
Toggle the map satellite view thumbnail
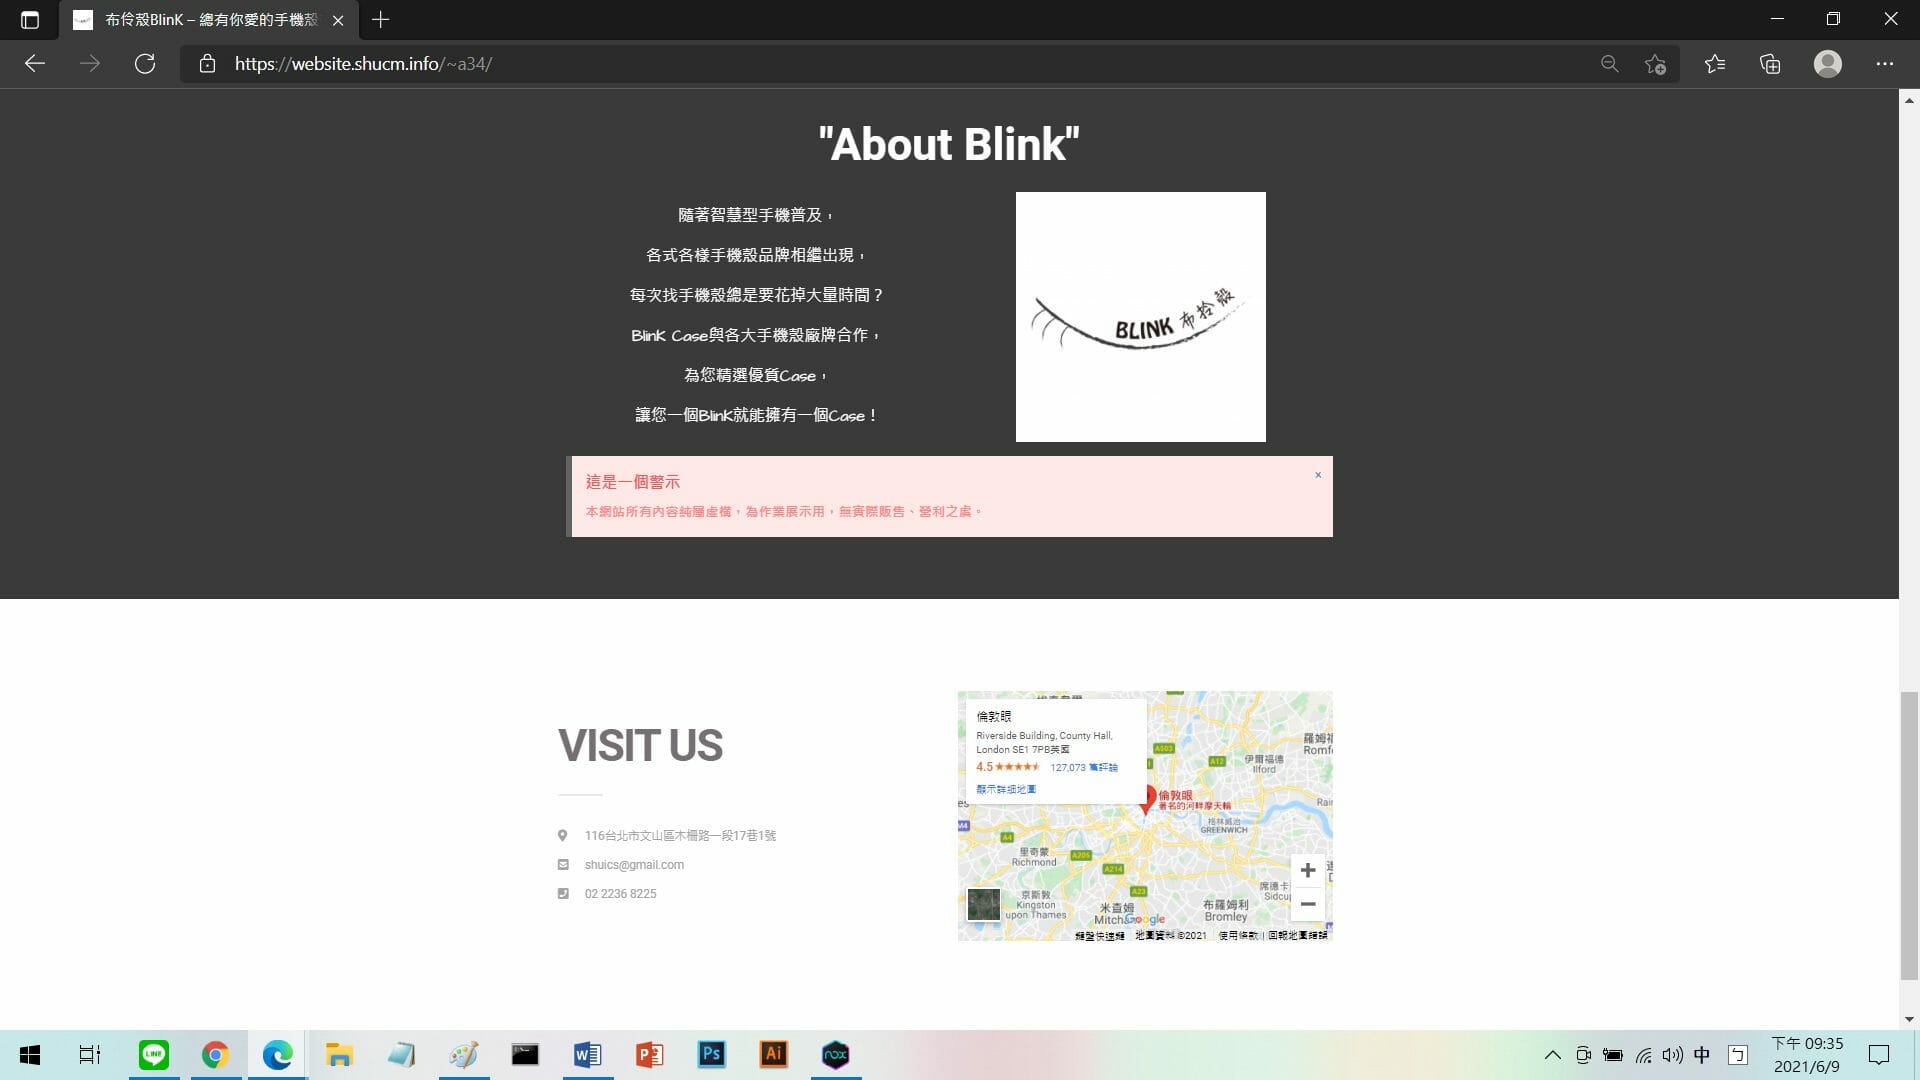point(983,904)
